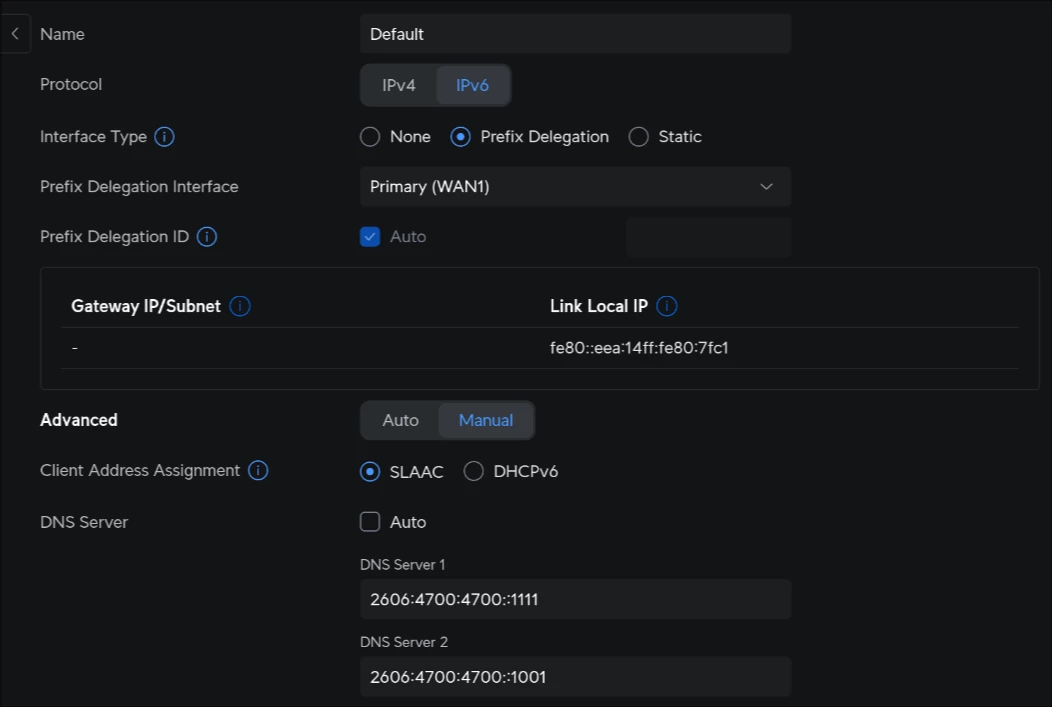This screenshot has height=707, width=1052.
Task: Click the Name input field
Action: tap(575, 34)
